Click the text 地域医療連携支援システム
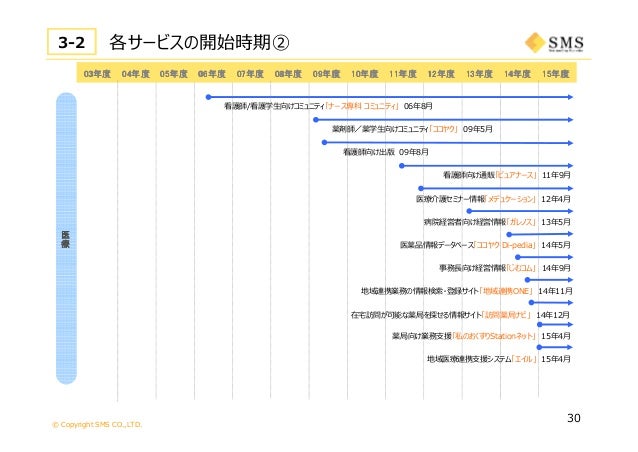Viewport: 638px width, 452px height. click(469, 359)
